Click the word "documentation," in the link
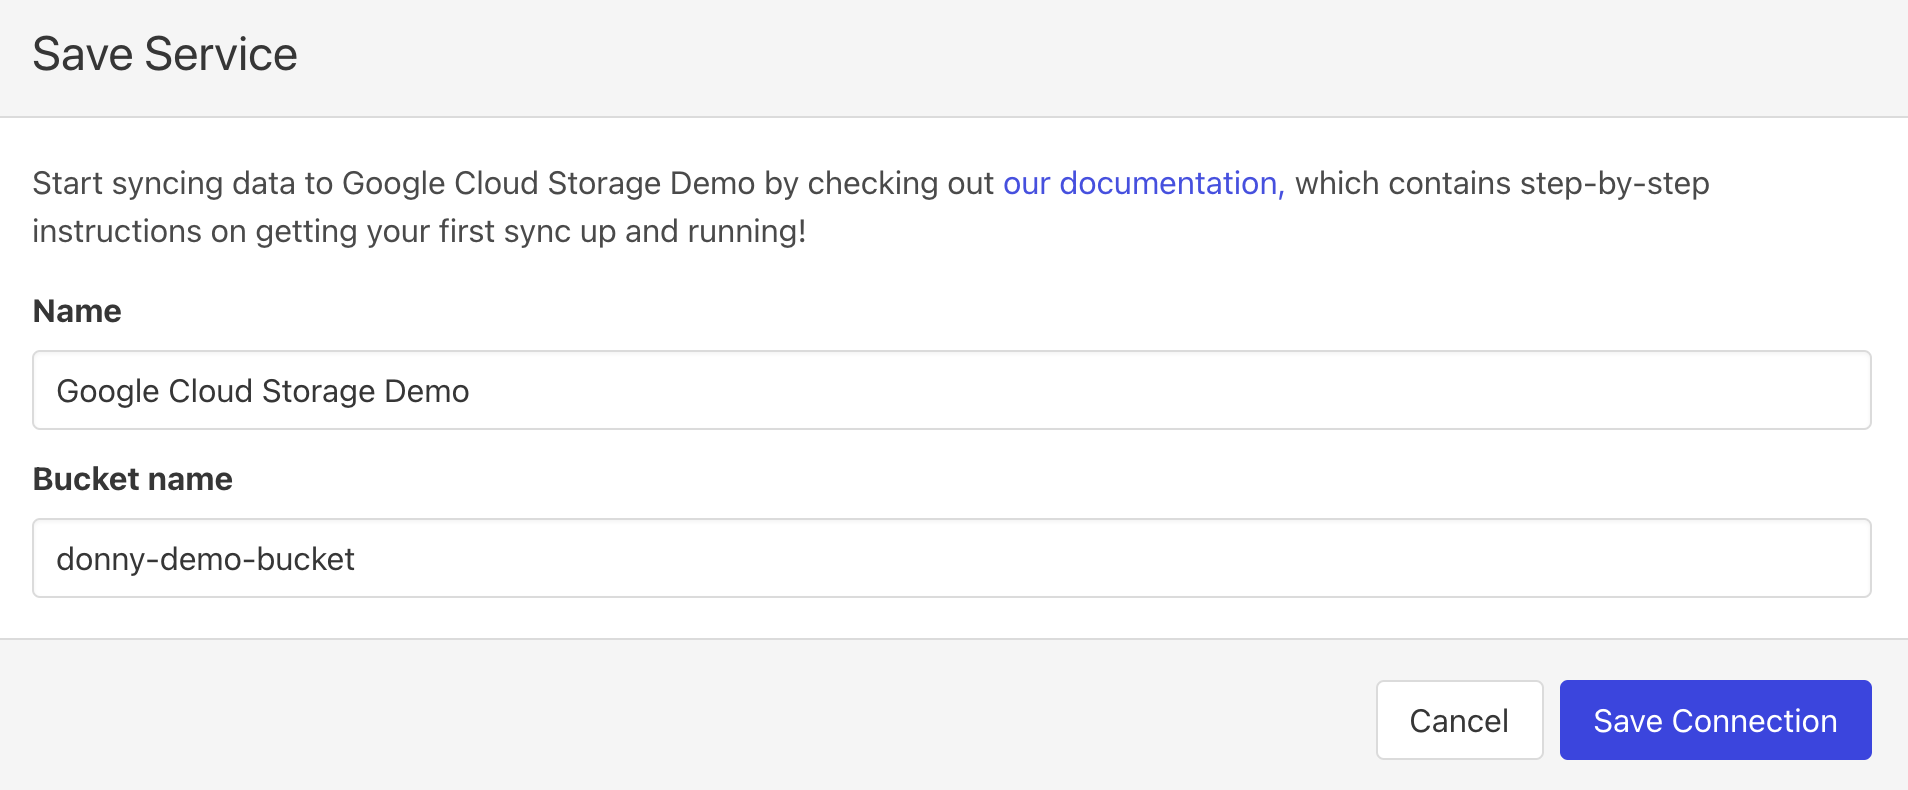Image resolution: width=1908 pixels, height=790 pixels. click(1171, 184)
